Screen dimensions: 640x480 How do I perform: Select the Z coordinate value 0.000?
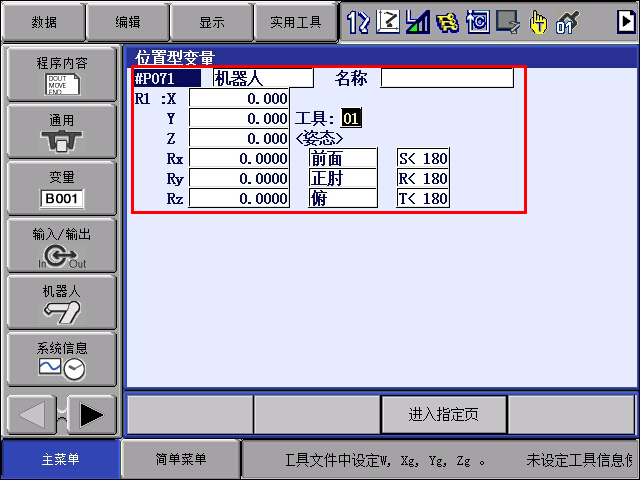pos(239,138)
